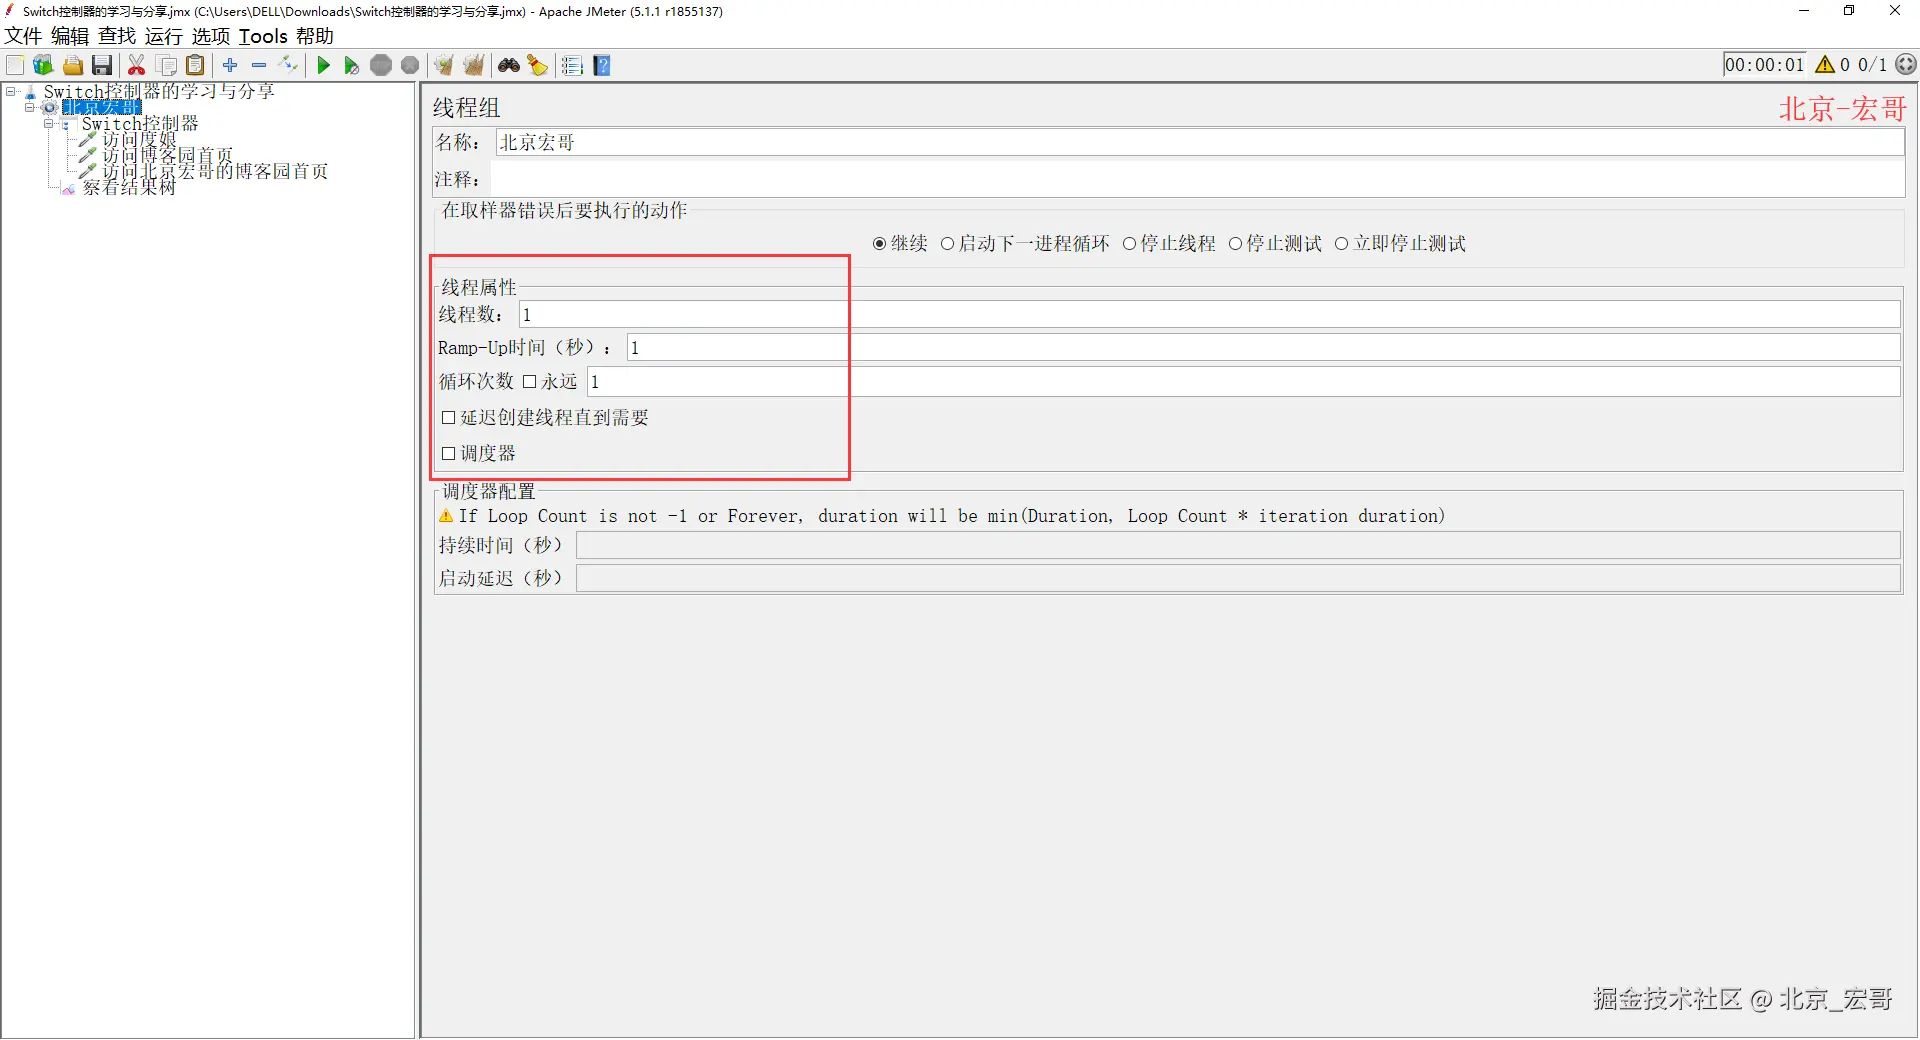Check the 永远 loop forever checkbox

[x=529, y=382]
